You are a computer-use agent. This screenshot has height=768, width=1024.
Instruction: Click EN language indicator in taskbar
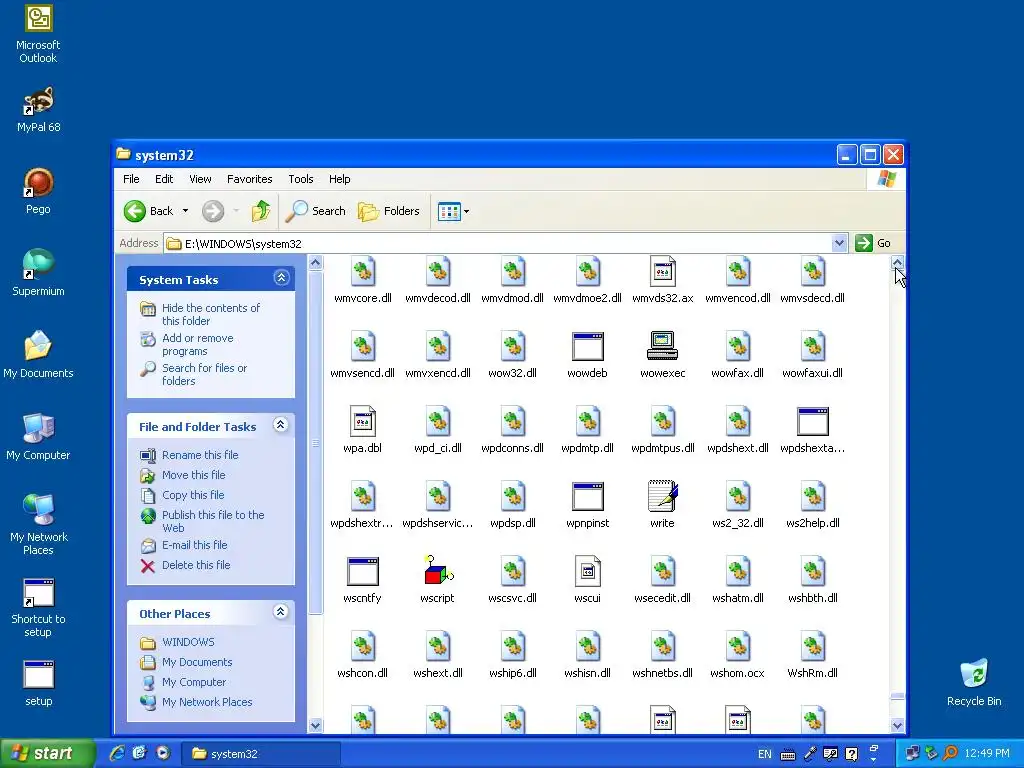[765, 754]
